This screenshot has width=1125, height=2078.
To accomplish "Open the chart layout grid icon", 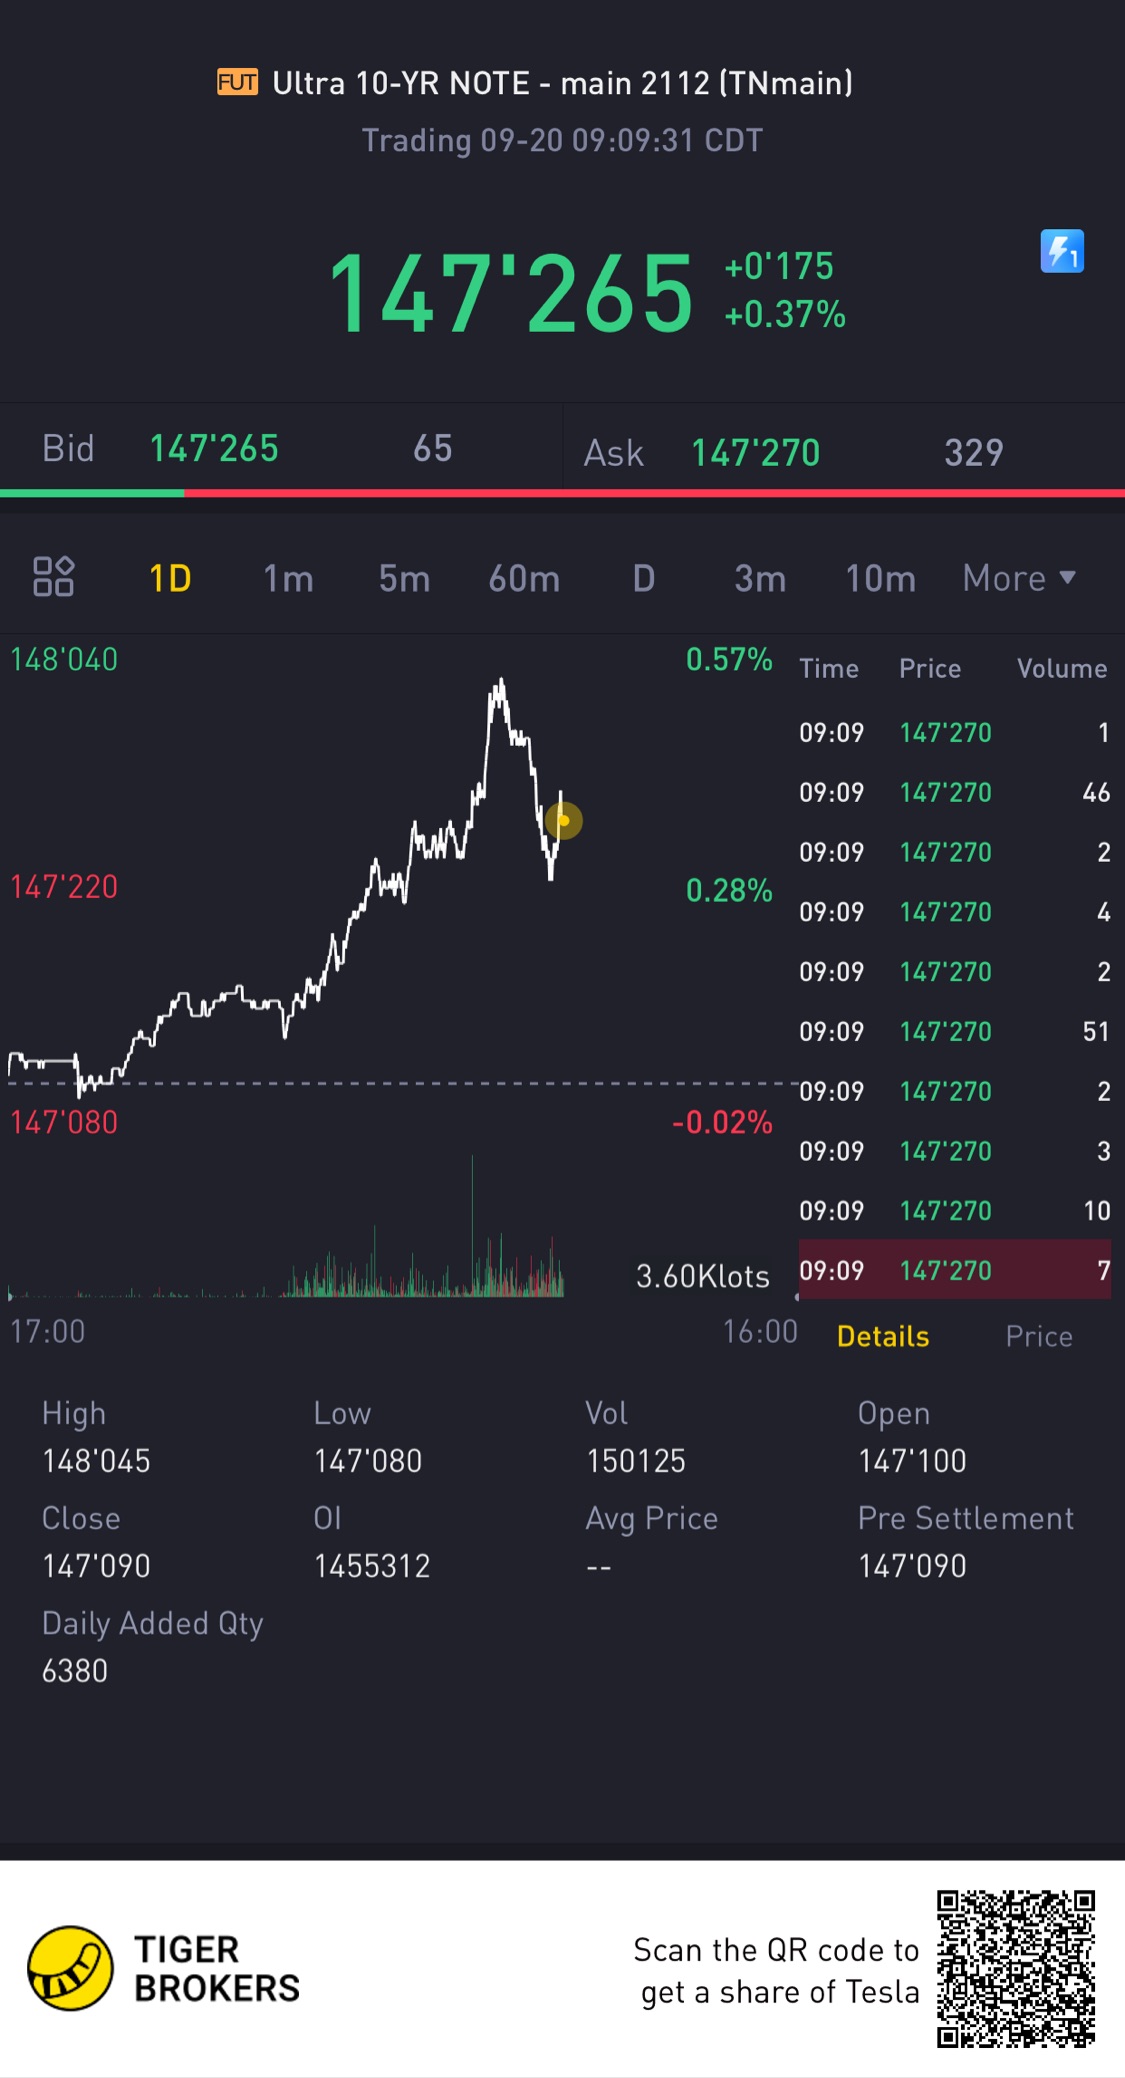I will 53,577.
